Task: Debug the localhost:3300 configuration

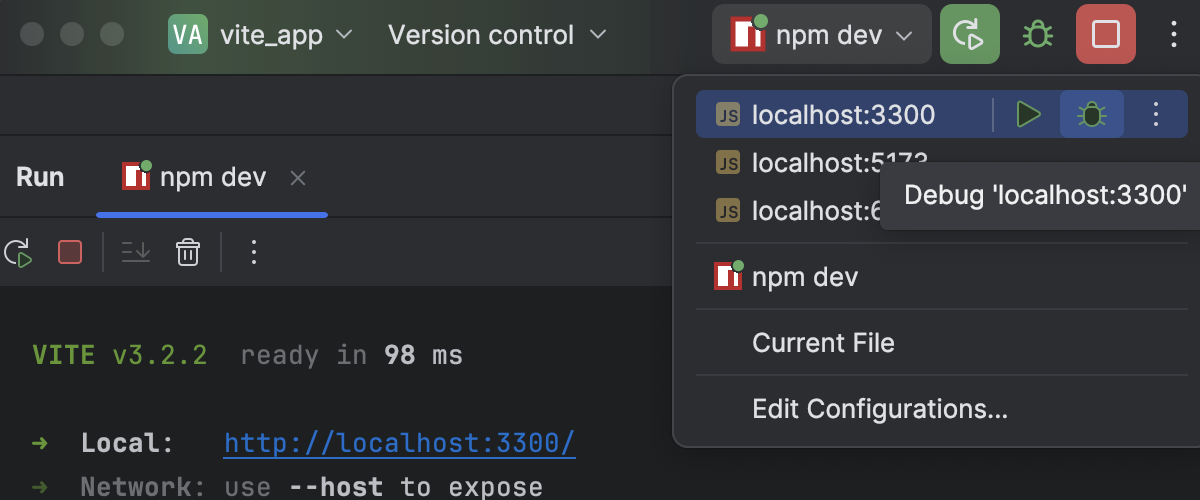Action: (x=1092, y=114)
